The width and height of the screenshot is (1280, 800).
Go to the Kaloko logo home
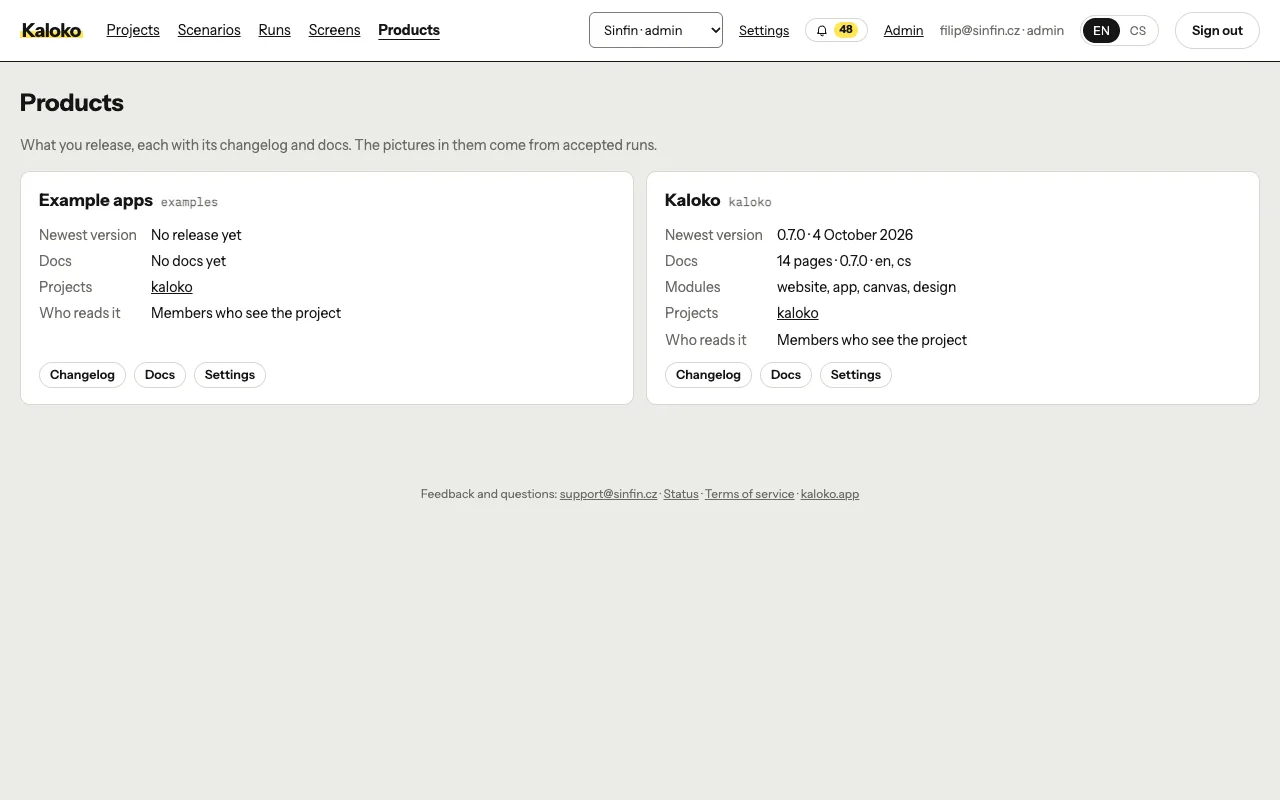click(51, 30)
